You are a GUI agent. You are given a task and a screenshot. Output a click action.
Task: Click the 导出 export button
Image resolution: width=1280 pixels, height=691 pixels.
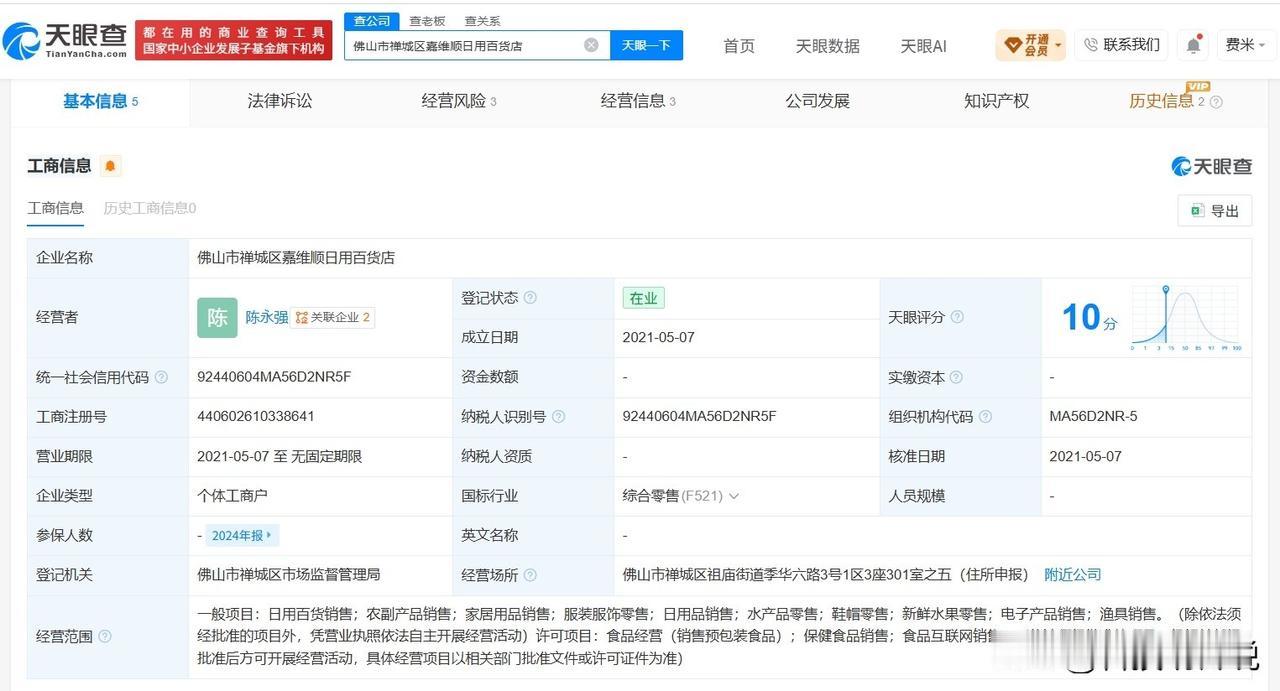[x=1215, y=210]
